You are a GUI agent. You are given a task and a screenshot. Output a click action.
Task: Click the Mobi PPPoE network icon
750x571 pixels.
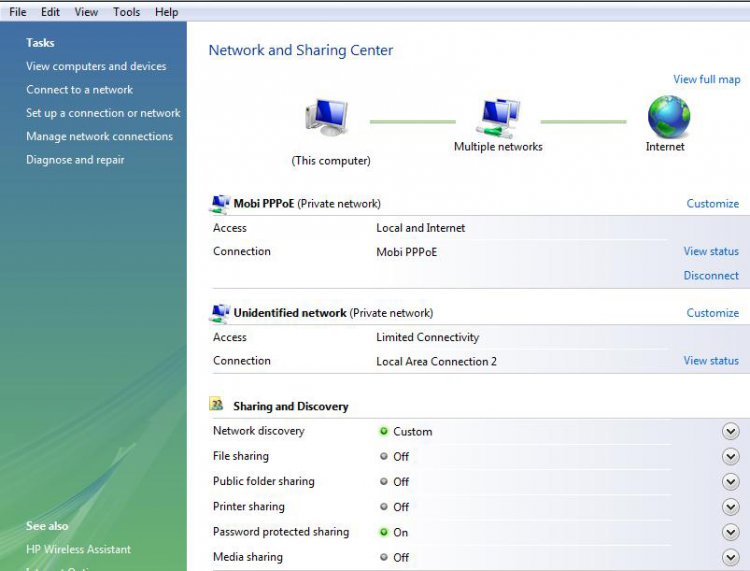point(220,204)
